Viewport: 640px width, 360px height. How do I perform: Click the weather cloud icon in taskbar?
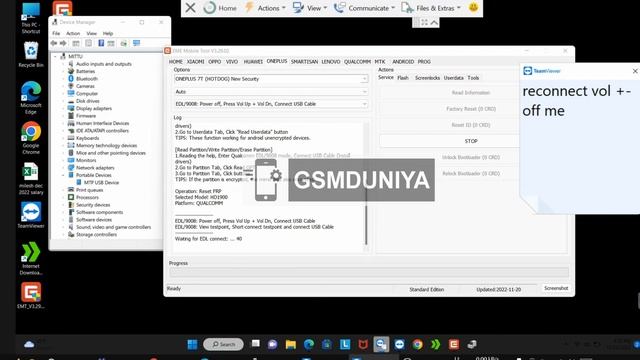click(29, 344)
